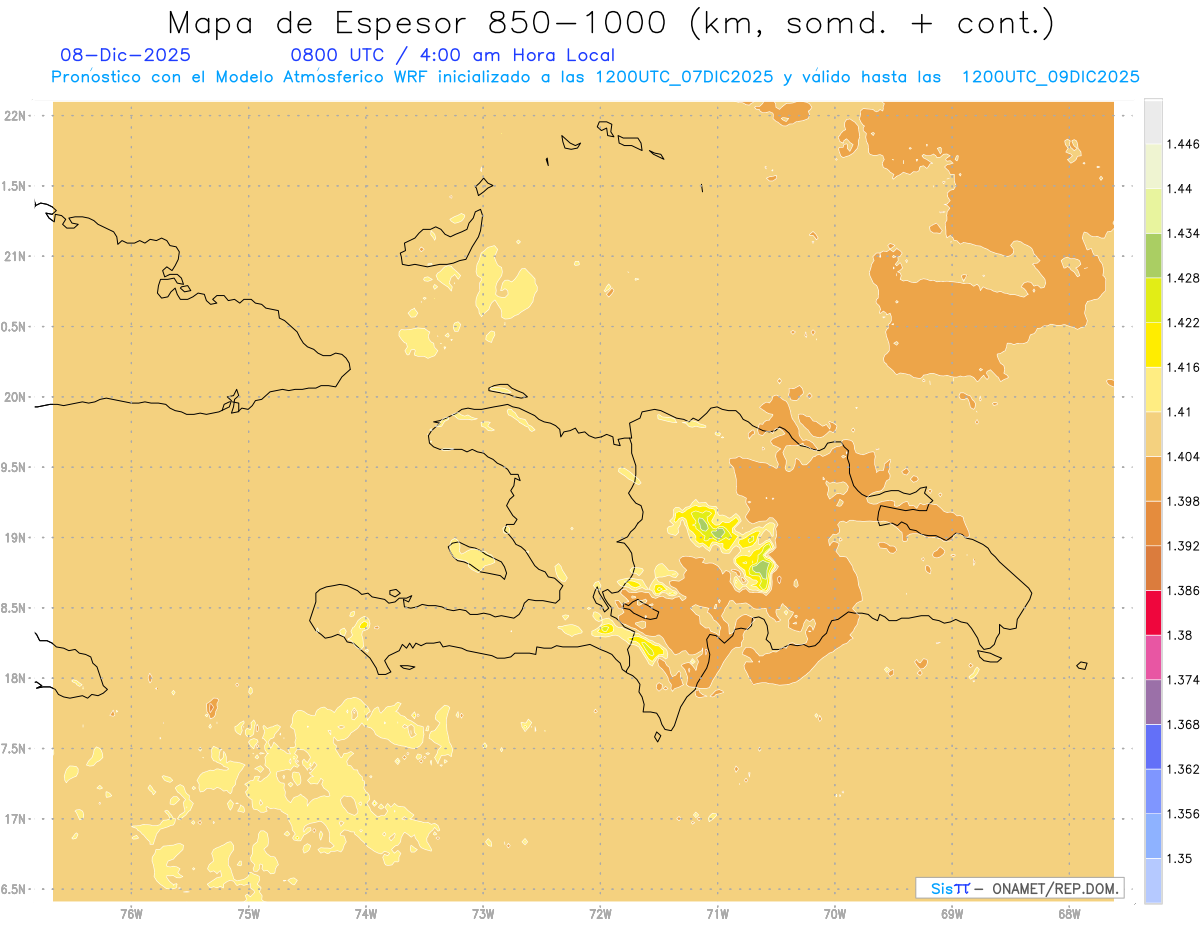Click the longitude label '68W'

1069,913
